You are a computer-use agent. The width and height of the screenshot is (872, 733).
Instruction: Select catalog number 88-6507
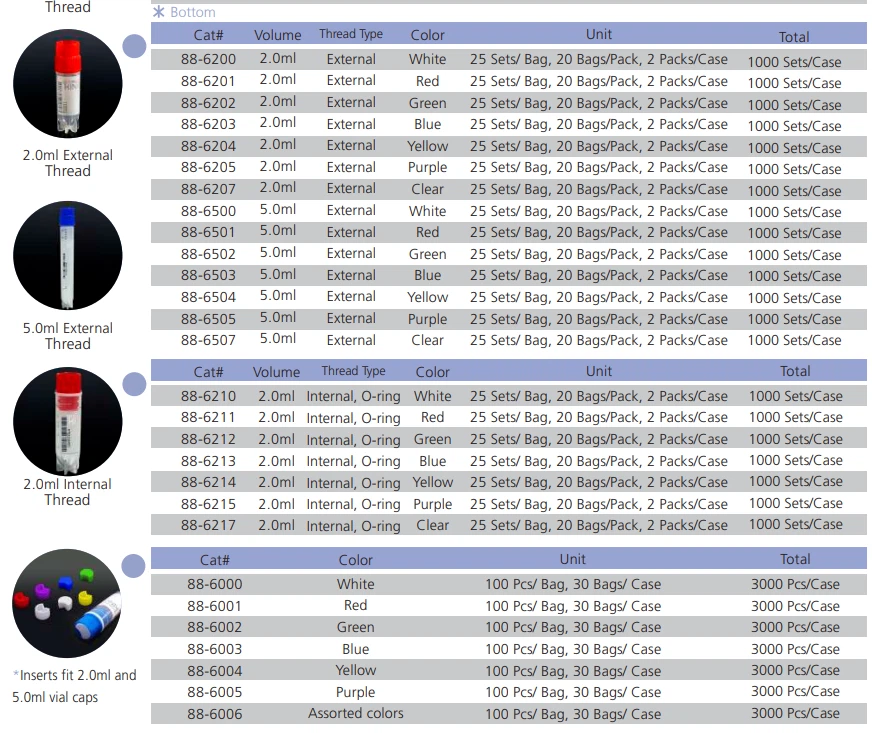coord(208,340)
